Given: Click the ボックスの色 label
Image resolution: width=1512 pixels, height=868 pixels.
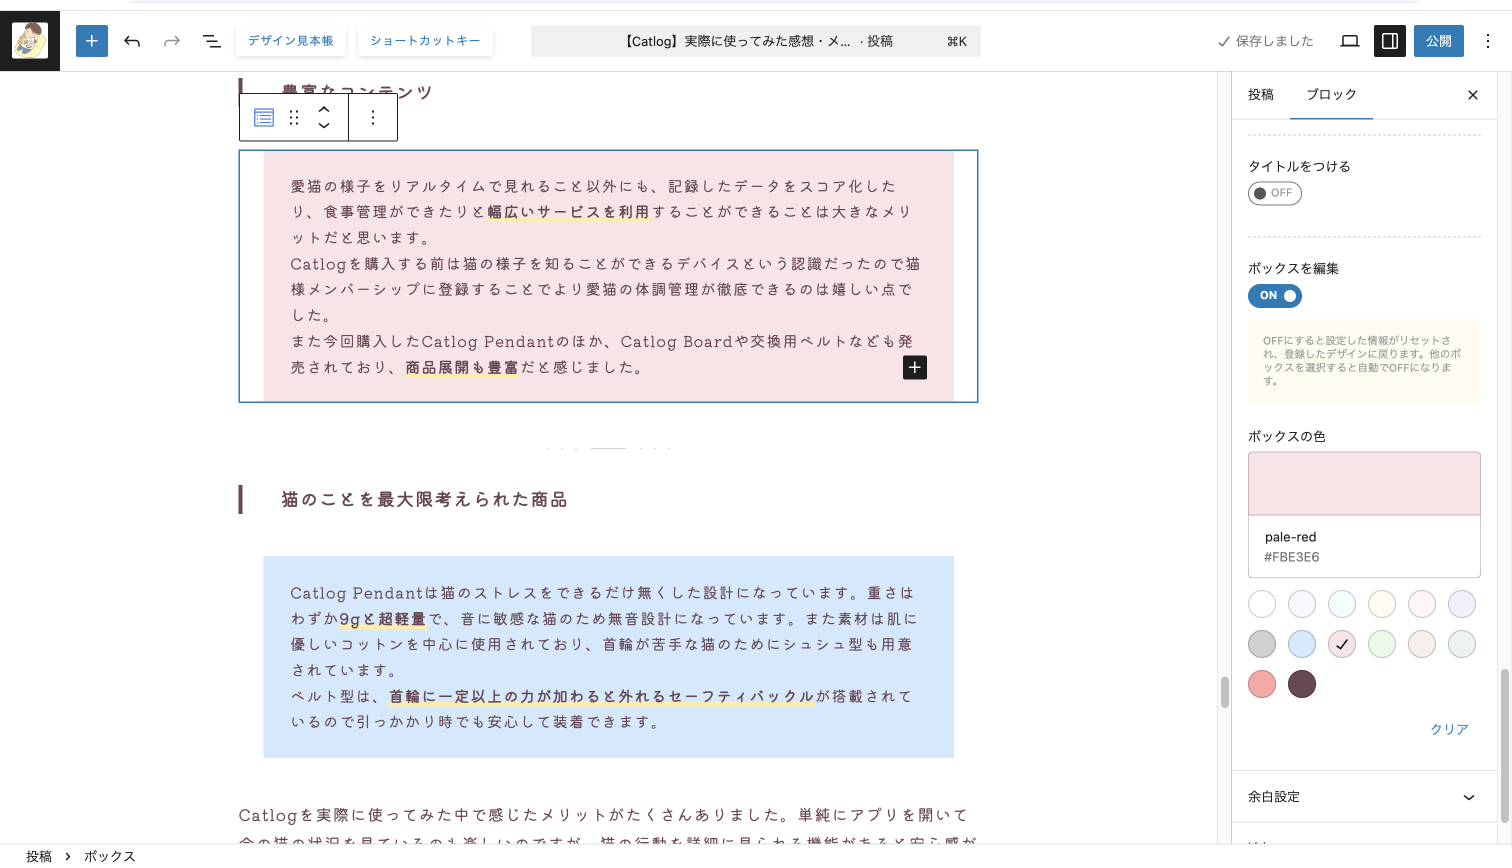Looking at the screenshot, I should (x=1287, y=436).
